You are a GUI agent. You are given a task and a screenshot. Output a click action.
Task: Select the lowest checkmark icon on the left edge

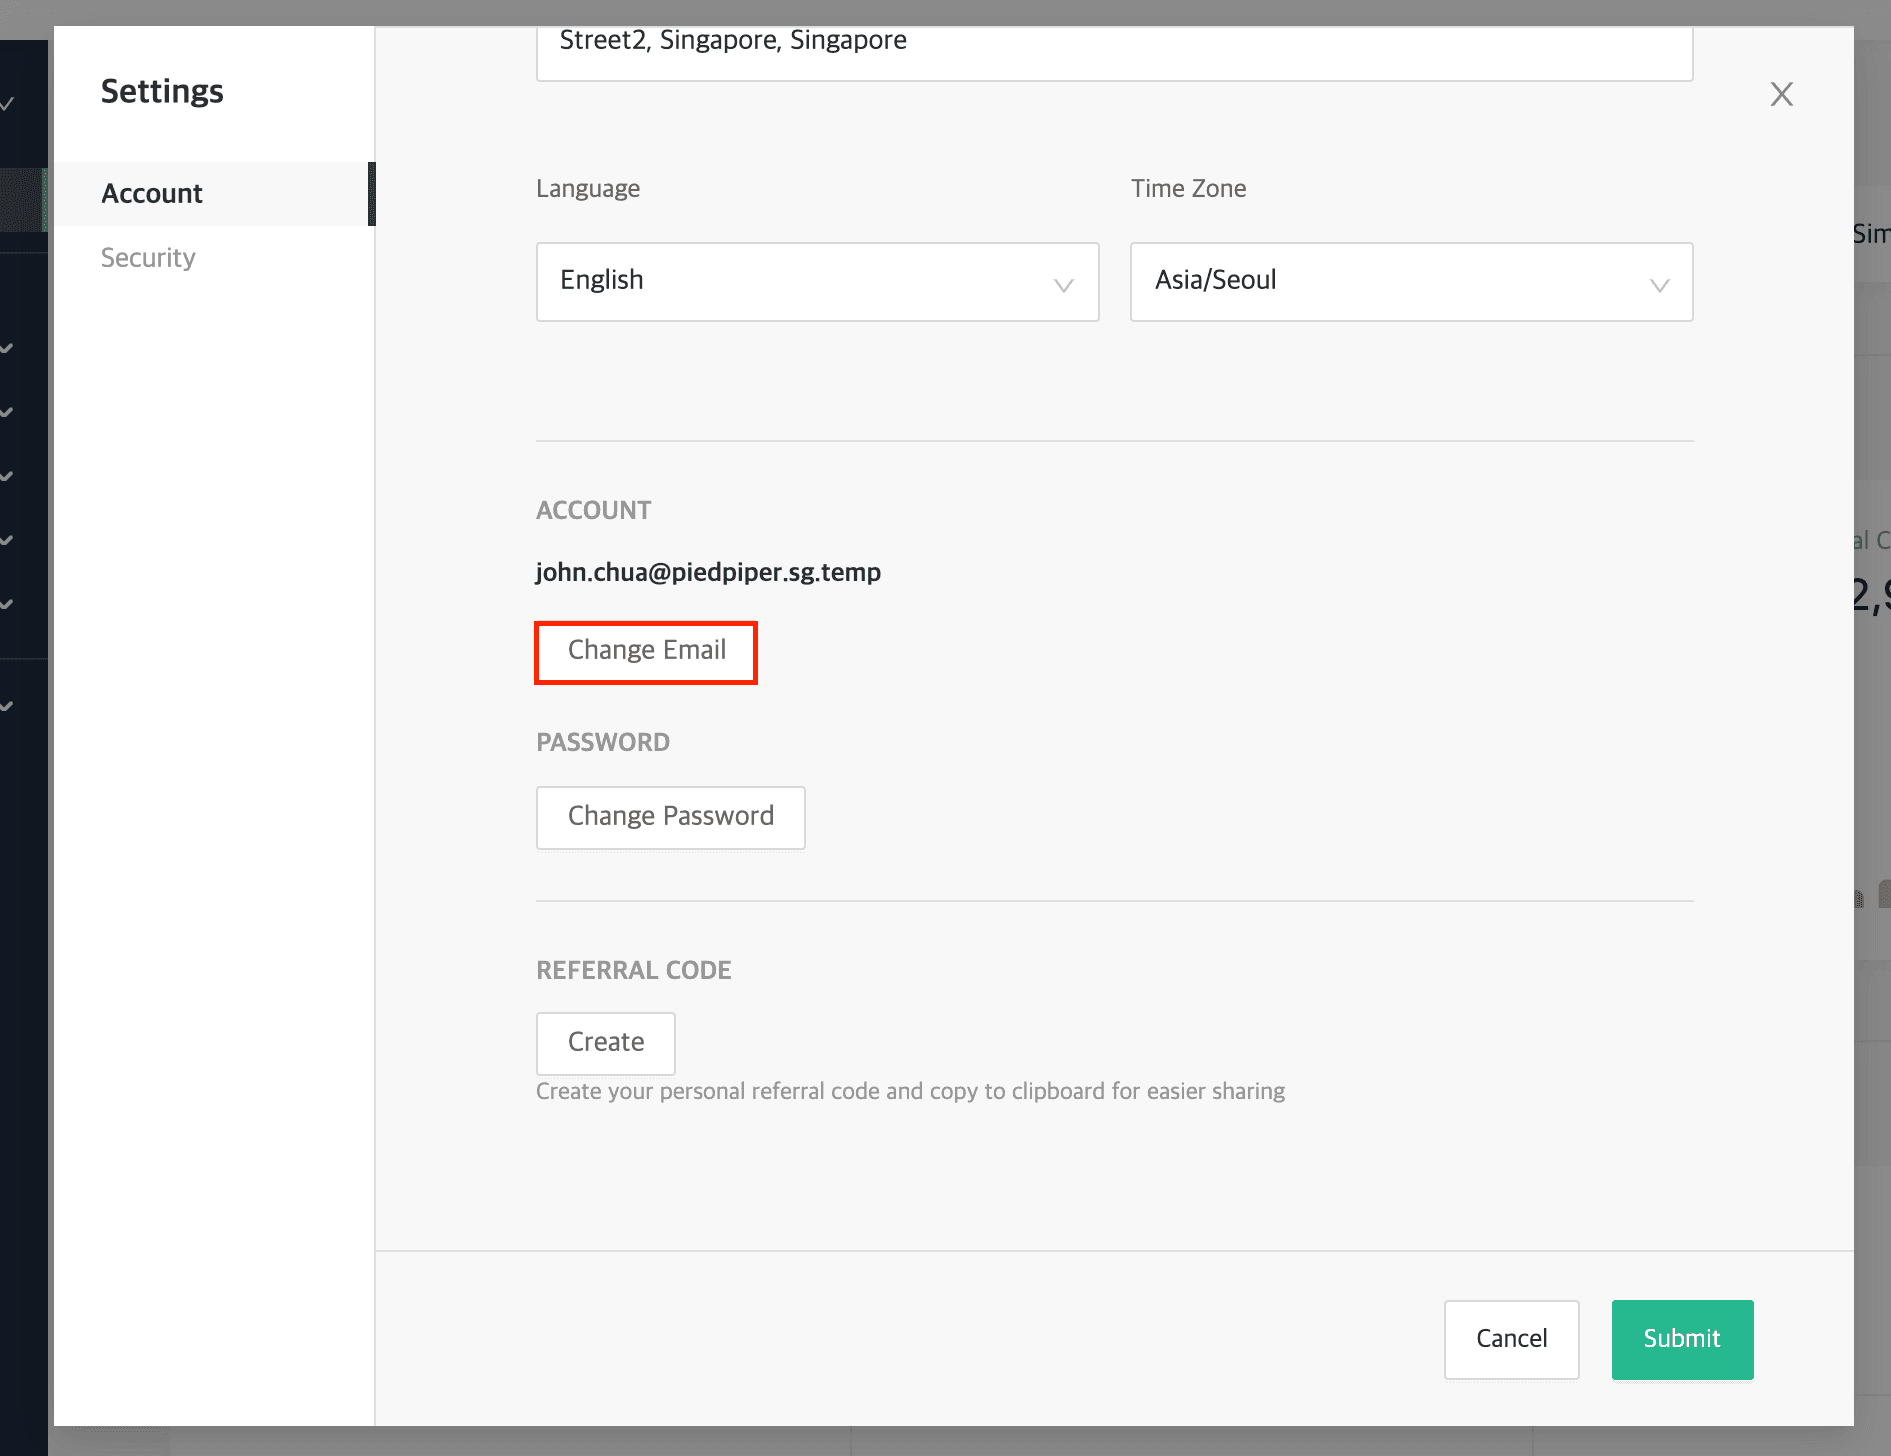tap(6, 705)
